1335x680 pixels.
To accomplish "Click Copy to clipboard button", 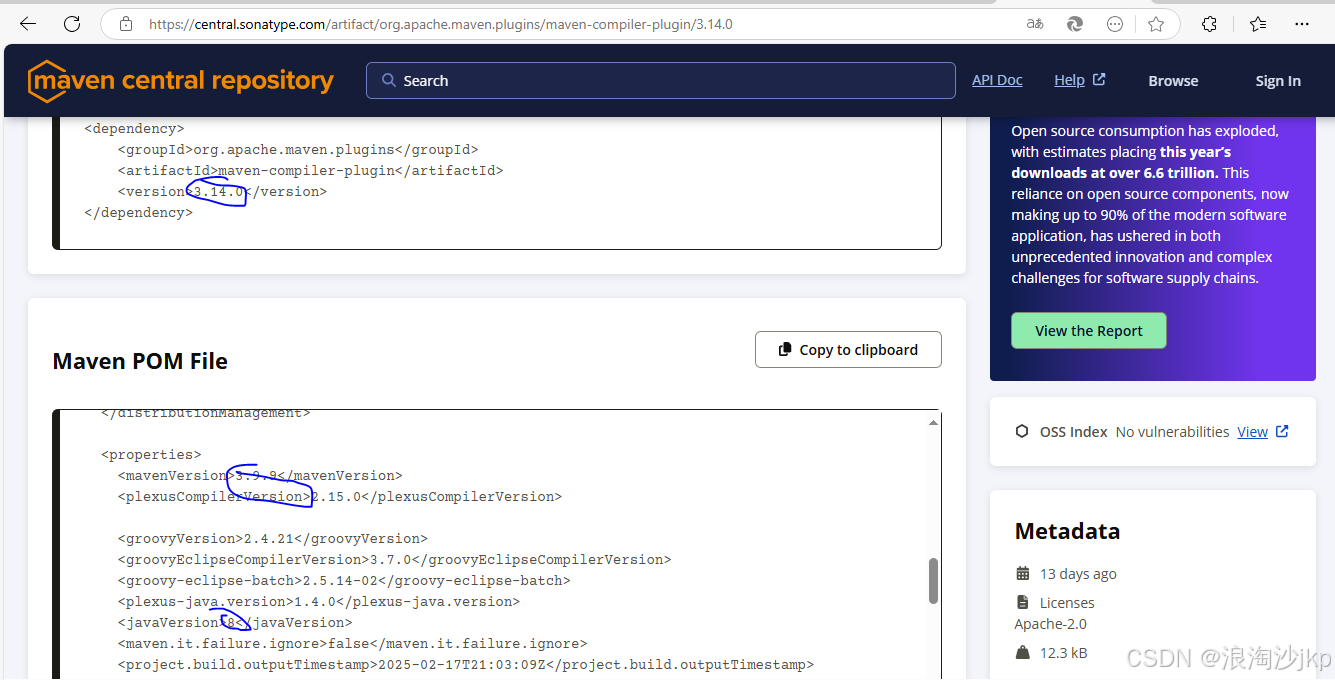I will click(x=848, y=350).
